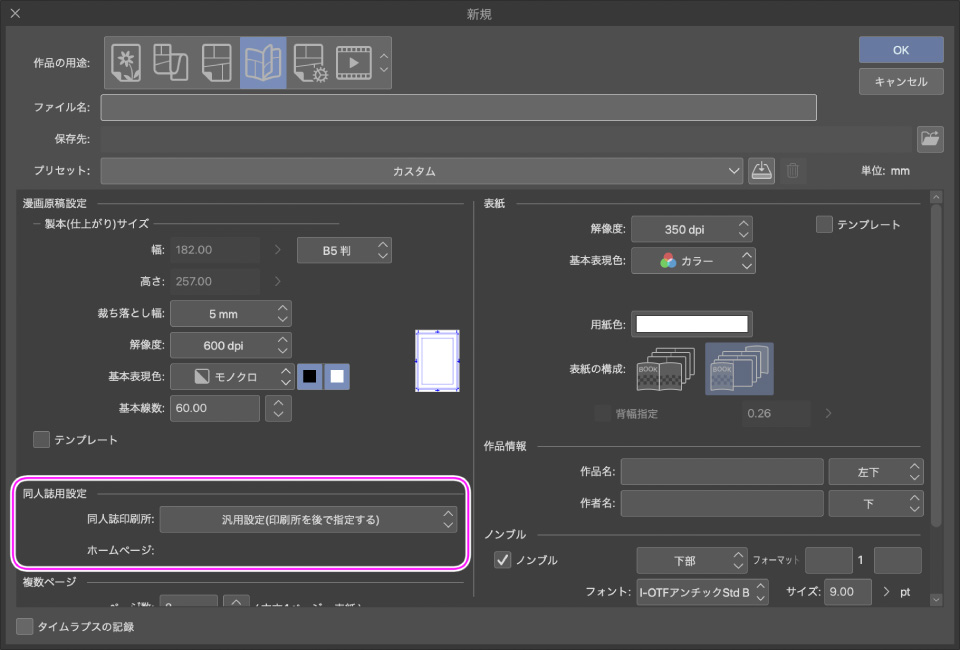960x650 pixels.
Task: Select the Illustration work type icon
Action: click(125, 62)
